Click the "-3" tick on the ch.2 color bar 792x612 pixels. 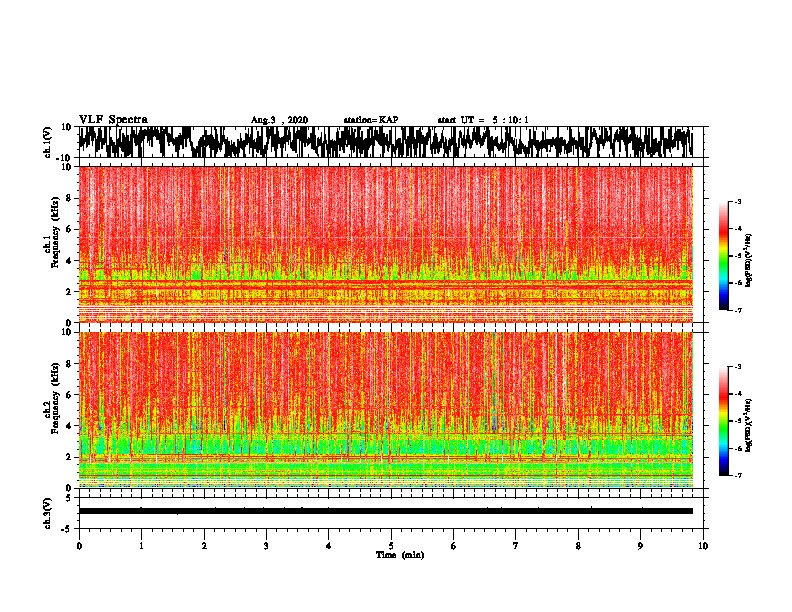point(737,367)
